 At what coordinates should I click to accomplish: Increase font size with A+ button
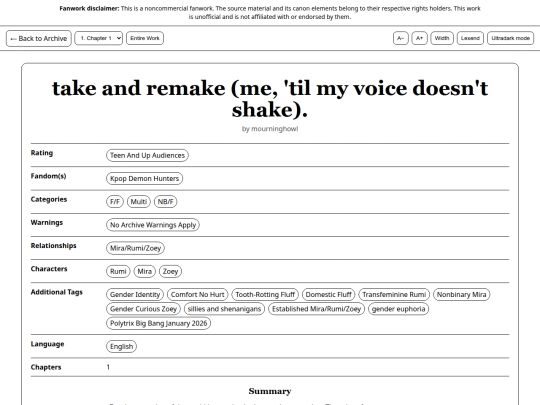coord(419,38)
